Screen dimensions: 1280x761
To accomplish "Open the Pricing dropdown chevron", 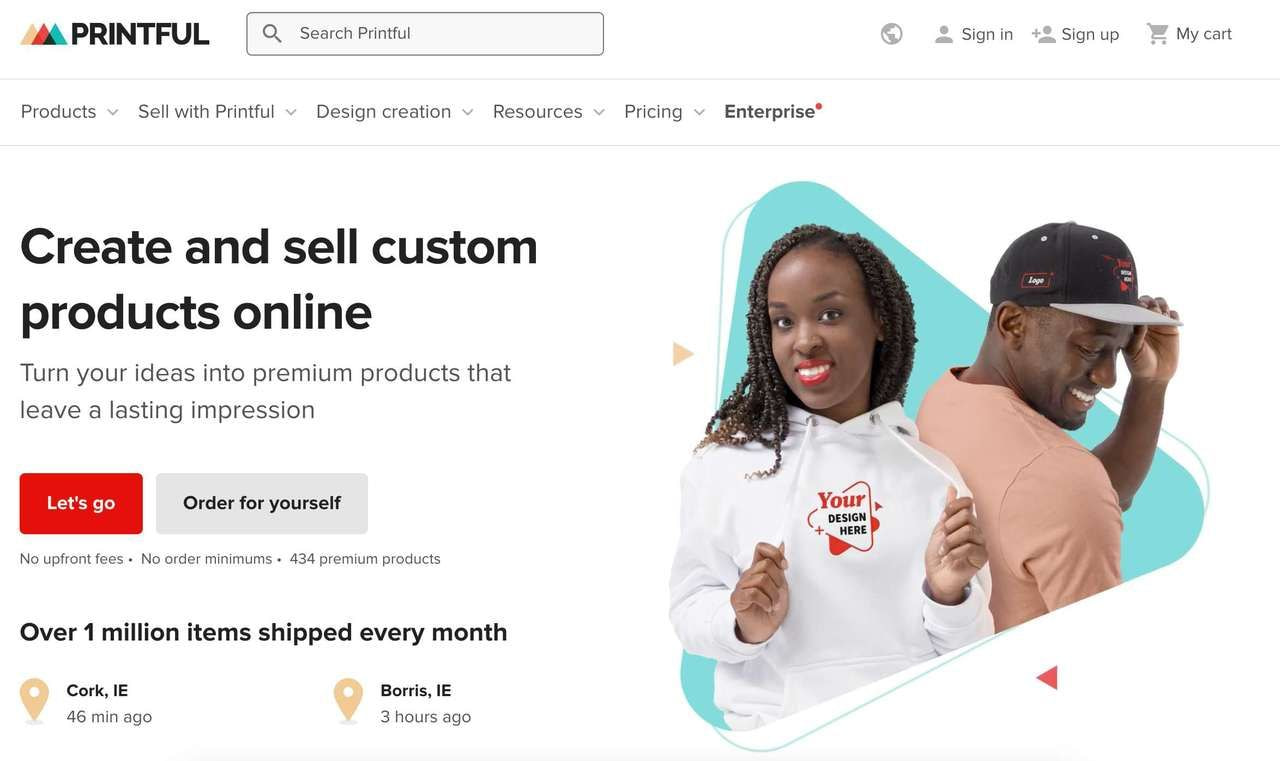I will click(x=699, y=112).
